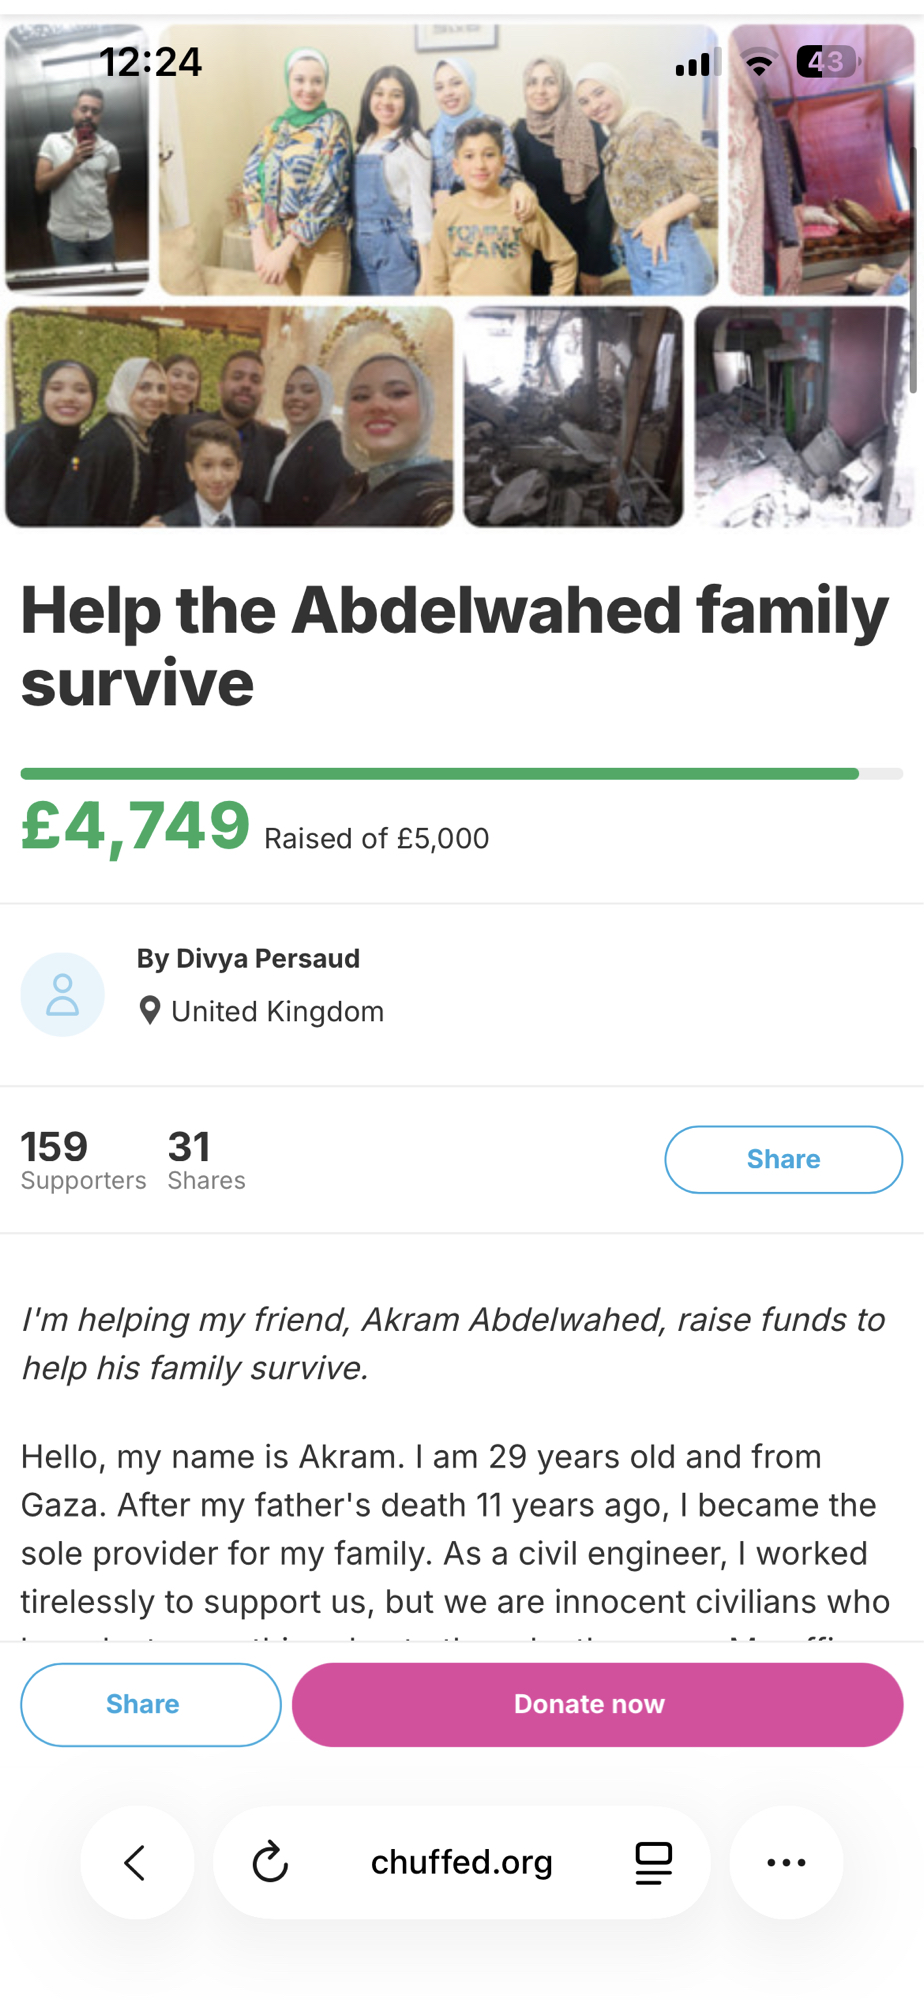The width and height of the screenshot is (924, 2000).
Task: Tap the chuffed.org address field
Action: (x=461, y=1862)
